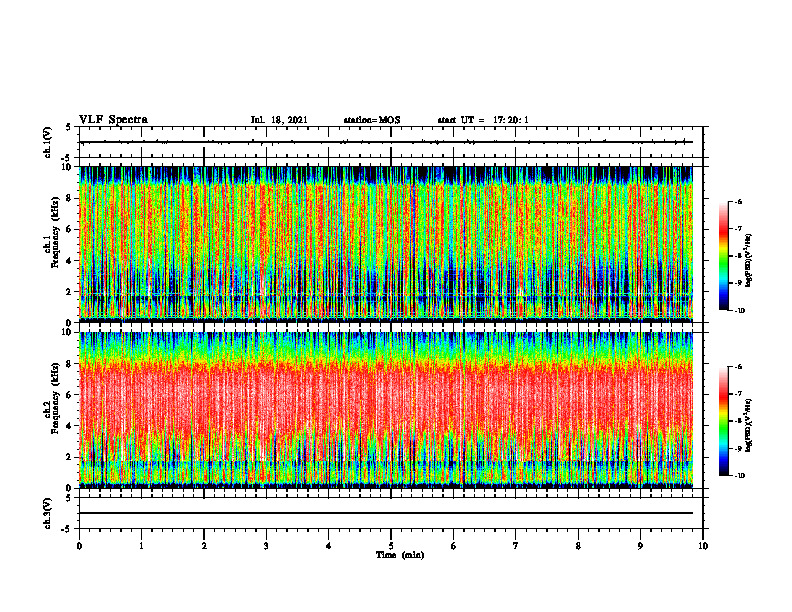Click the ch.2 spectrogram panel
Viewport: 792px width, 612px height.
click(x=386, y=410)
